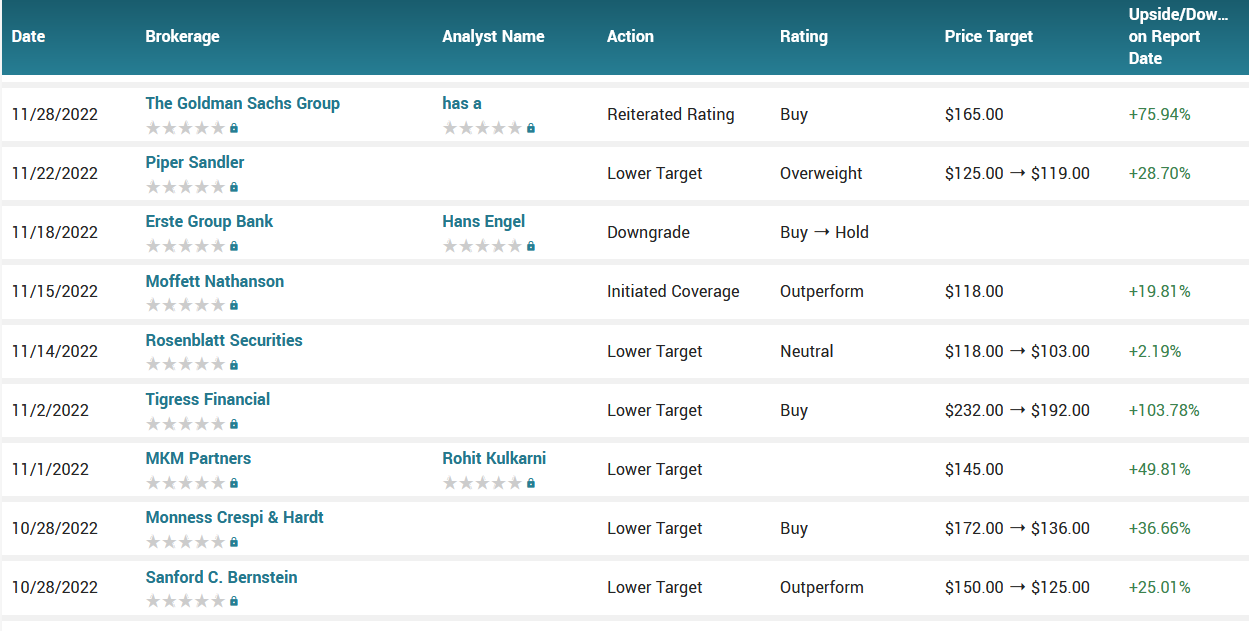This screenshot has width=1249, height=631.
Task: Sort by Price Target column header
Action: click(x=988, y=36)
